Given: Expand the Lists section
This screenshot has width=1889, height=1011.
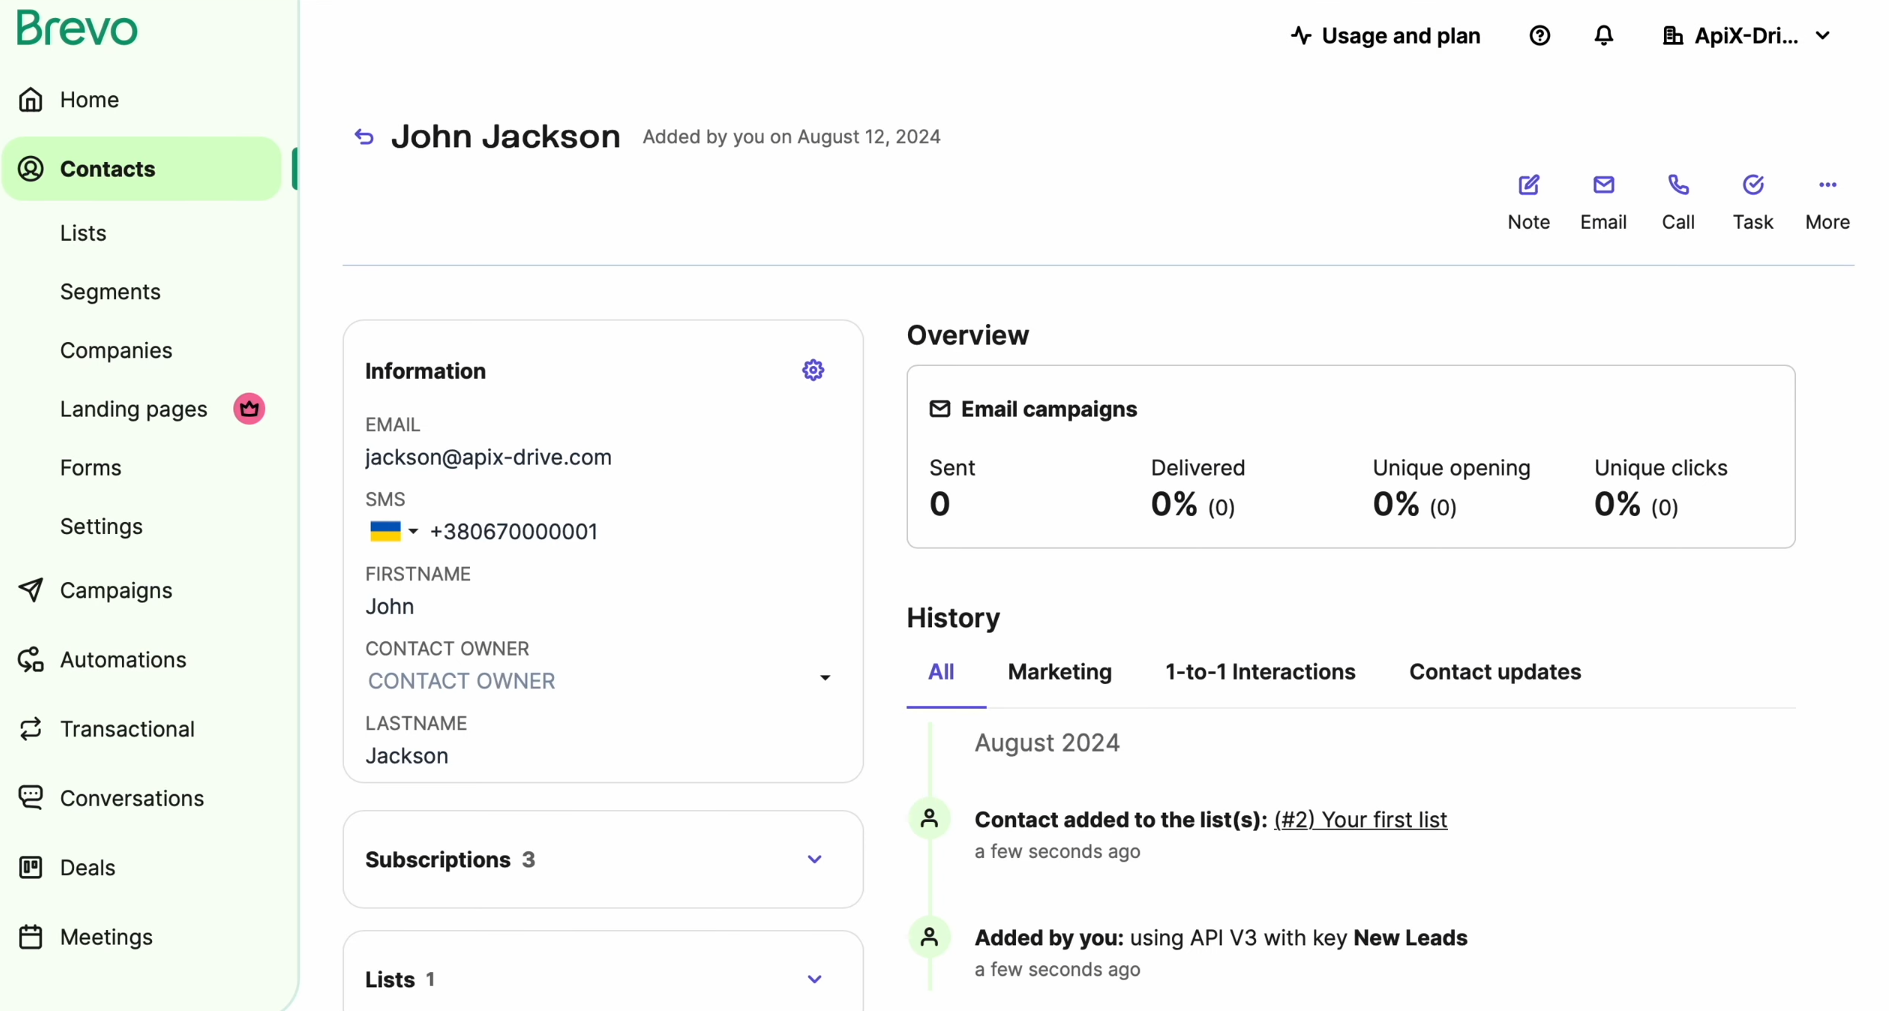Looking at the screenshot, I should pyautogui.click(x=814, y=979).
